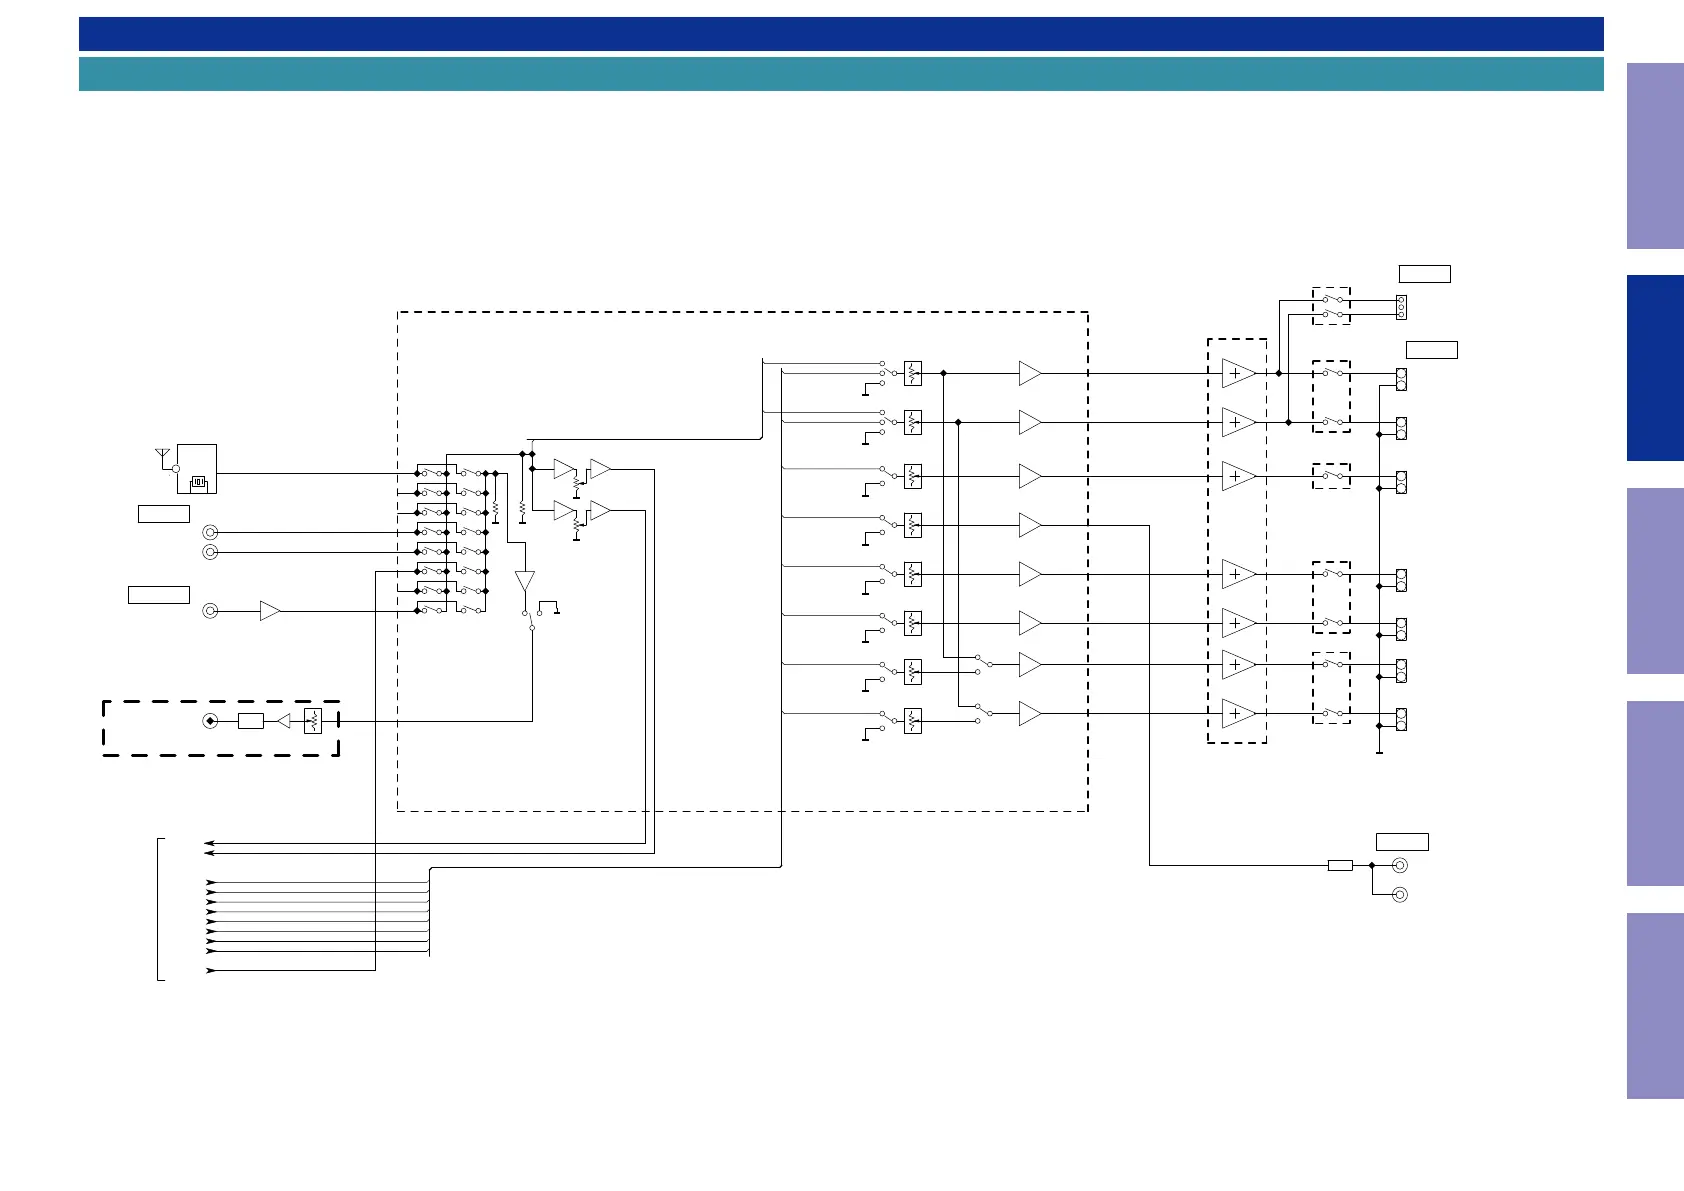This screenshot has height=1191, width=1684.
Task: Click the bottommost volume control resistor box
Action: coord(913,721)
